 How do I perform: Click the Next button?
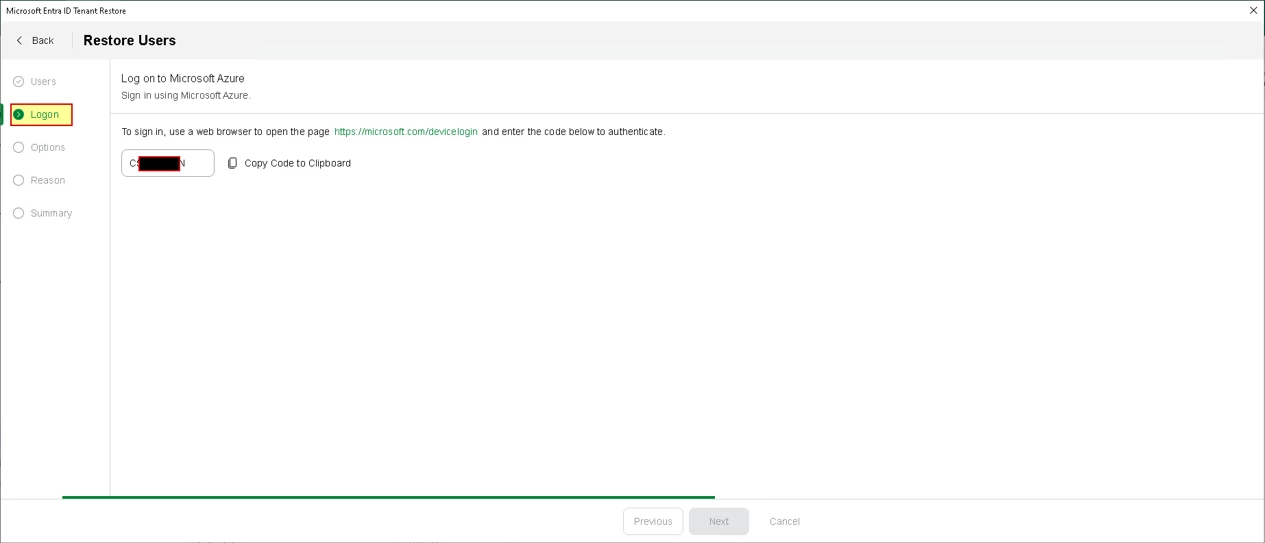(x=719, y=521)
